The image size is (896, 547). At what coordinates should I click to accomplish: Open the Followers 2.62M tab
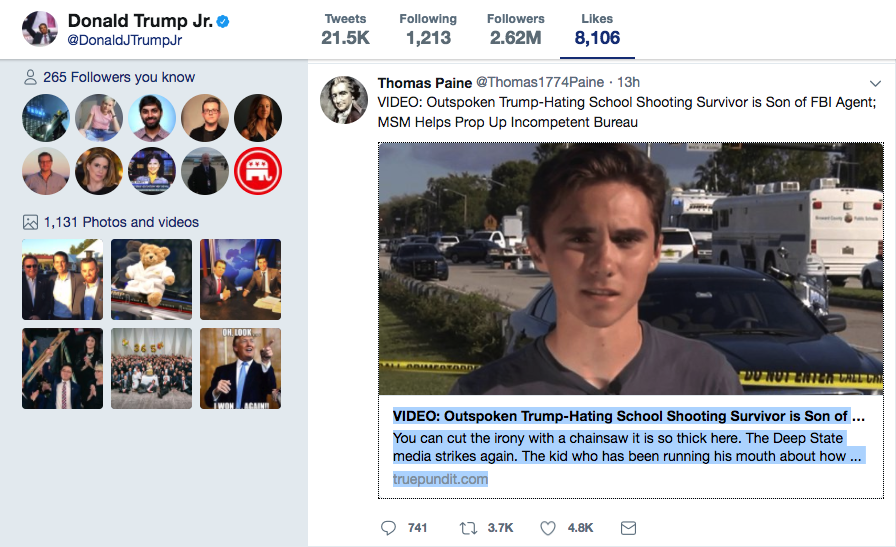pyautogui.click(x=515, y=30)
